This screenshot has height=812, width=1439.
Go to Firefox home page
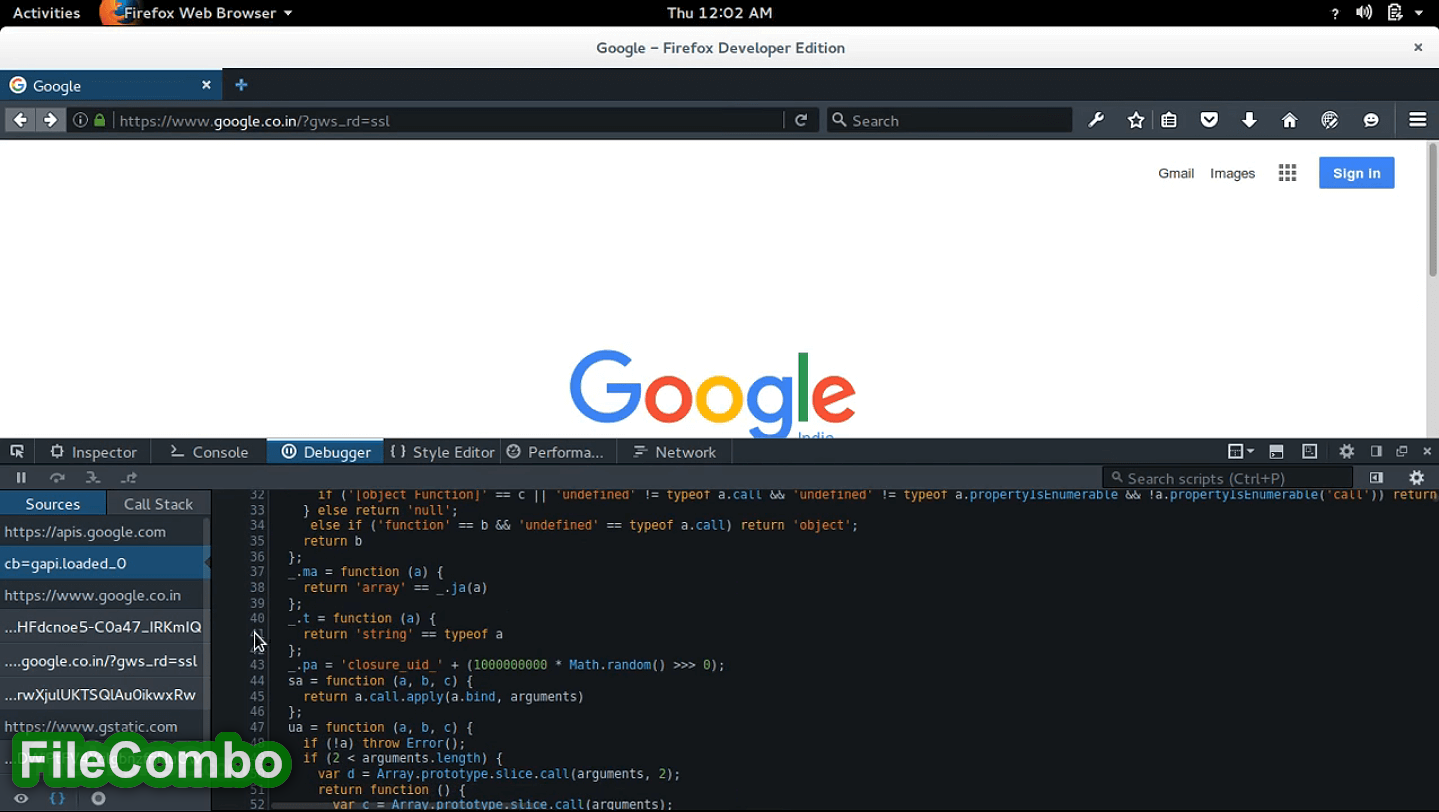click(x=1290, y=120)
